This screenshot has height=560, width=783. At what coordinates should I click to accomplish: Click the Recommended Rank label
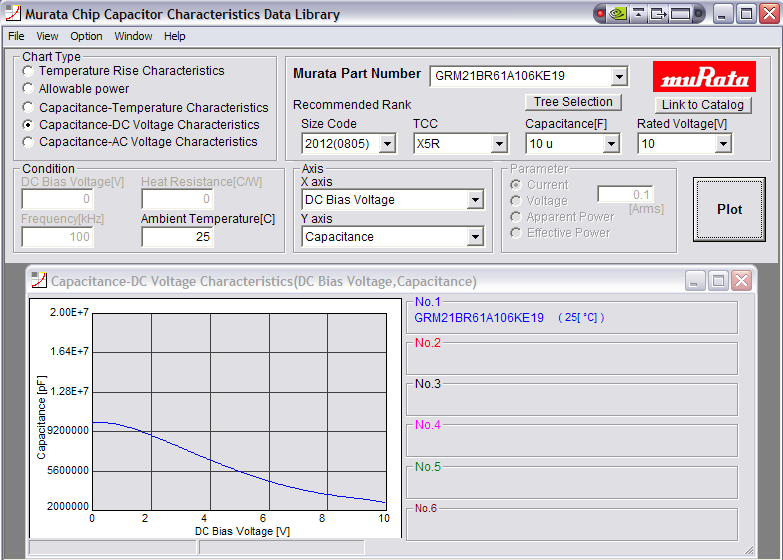(x=352, y=104)
